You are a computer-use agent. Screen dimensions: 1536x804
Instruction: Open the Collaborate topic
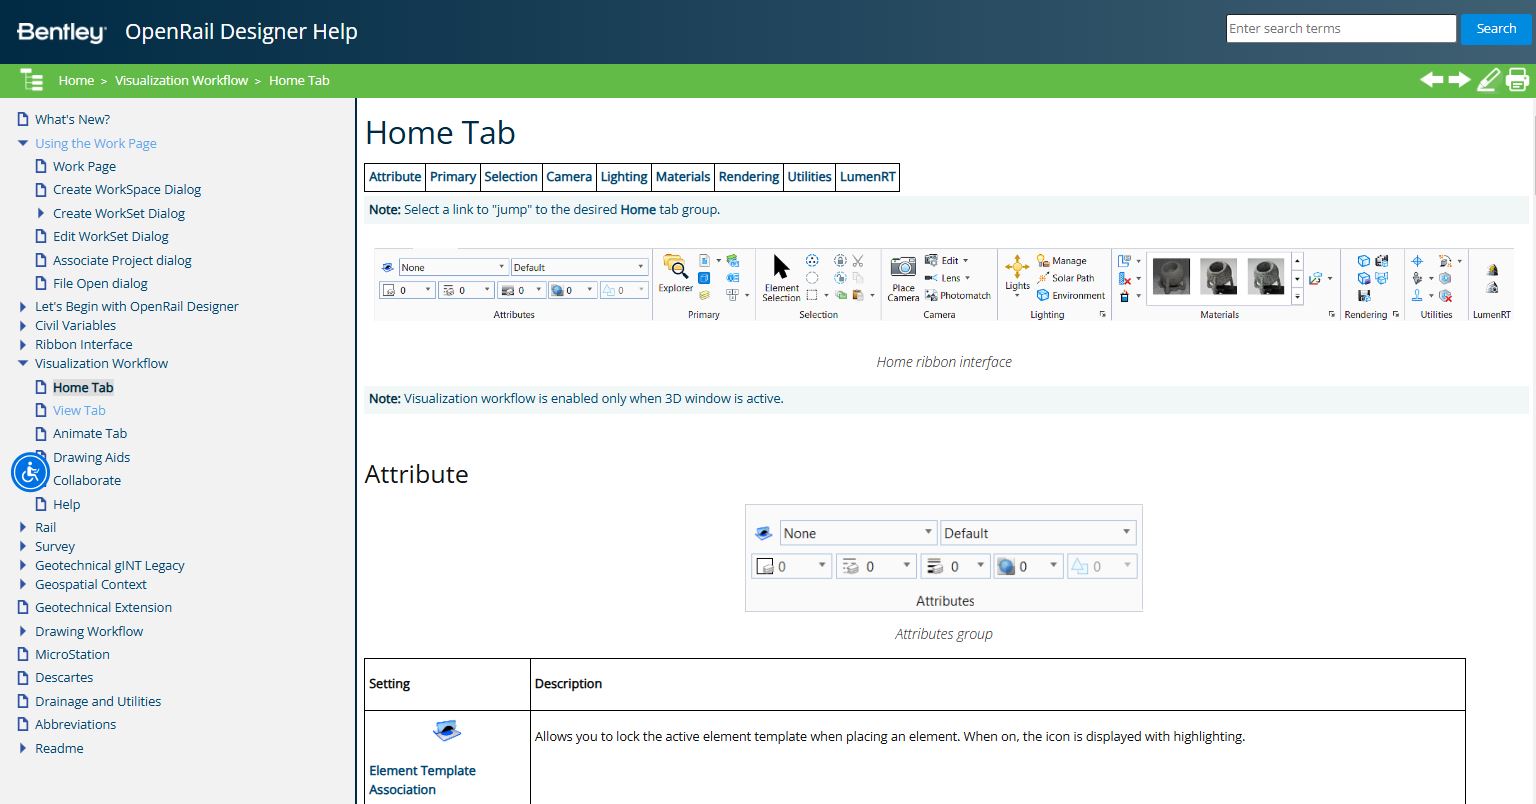(x=87, y=480)
